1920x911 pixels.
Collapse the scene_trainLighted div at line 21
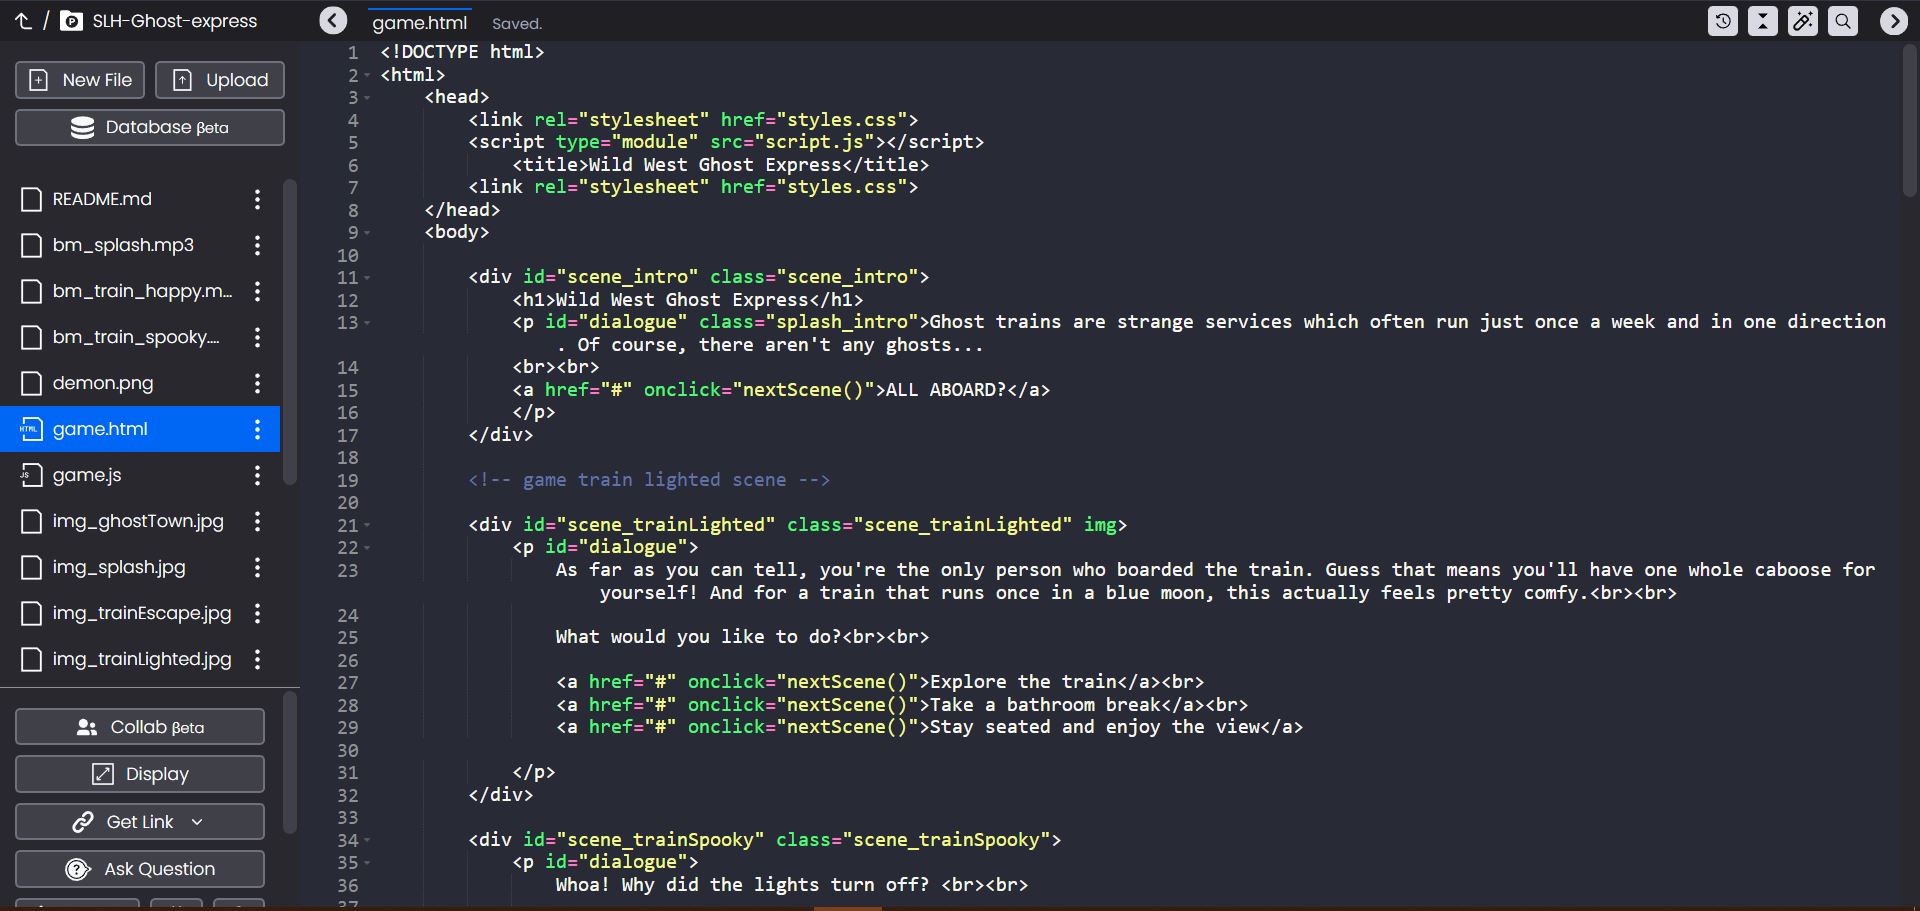click(367, 526)
